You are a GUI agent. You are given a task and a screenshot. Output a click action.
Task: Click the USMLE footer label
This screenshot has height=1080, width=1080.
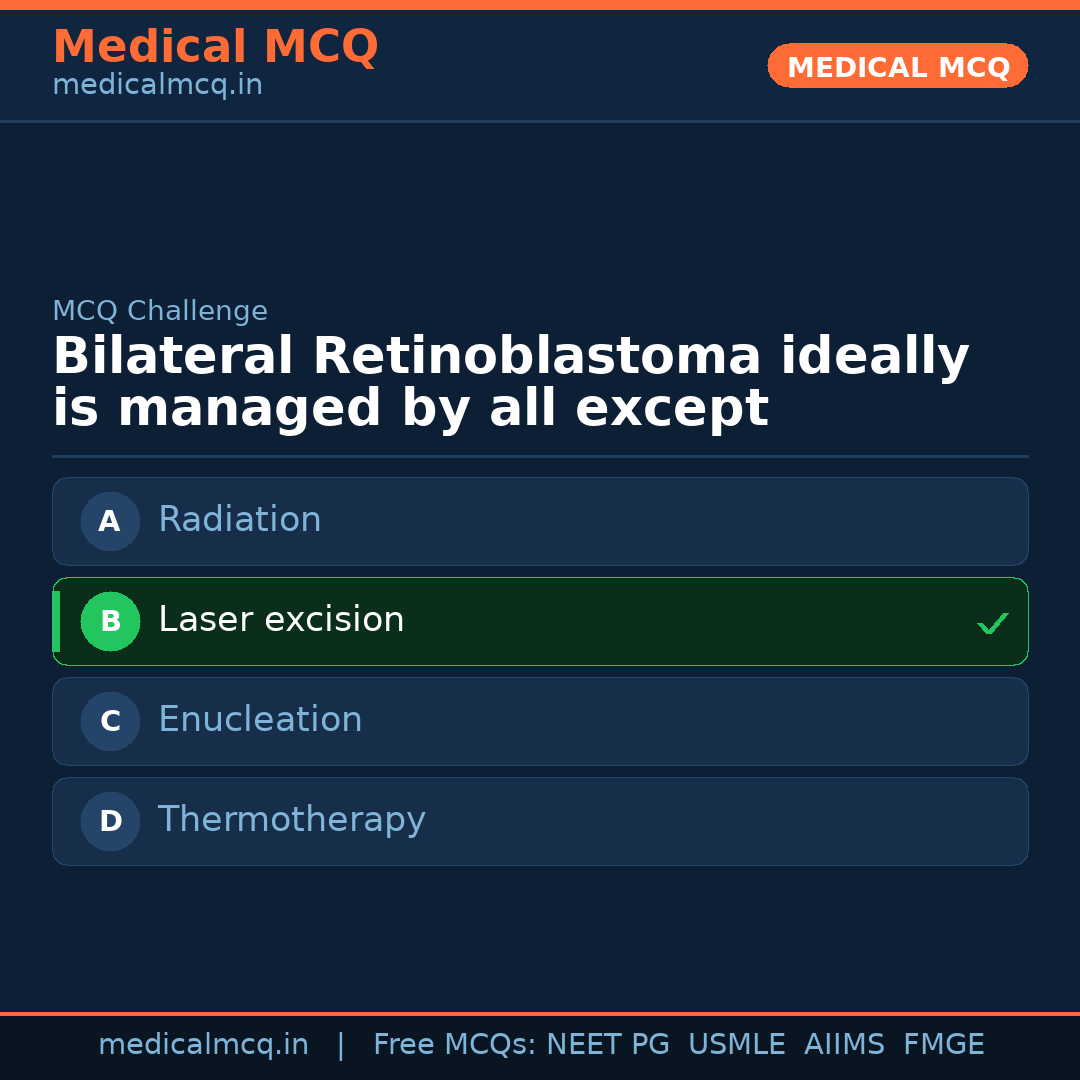pos(736,1045)
